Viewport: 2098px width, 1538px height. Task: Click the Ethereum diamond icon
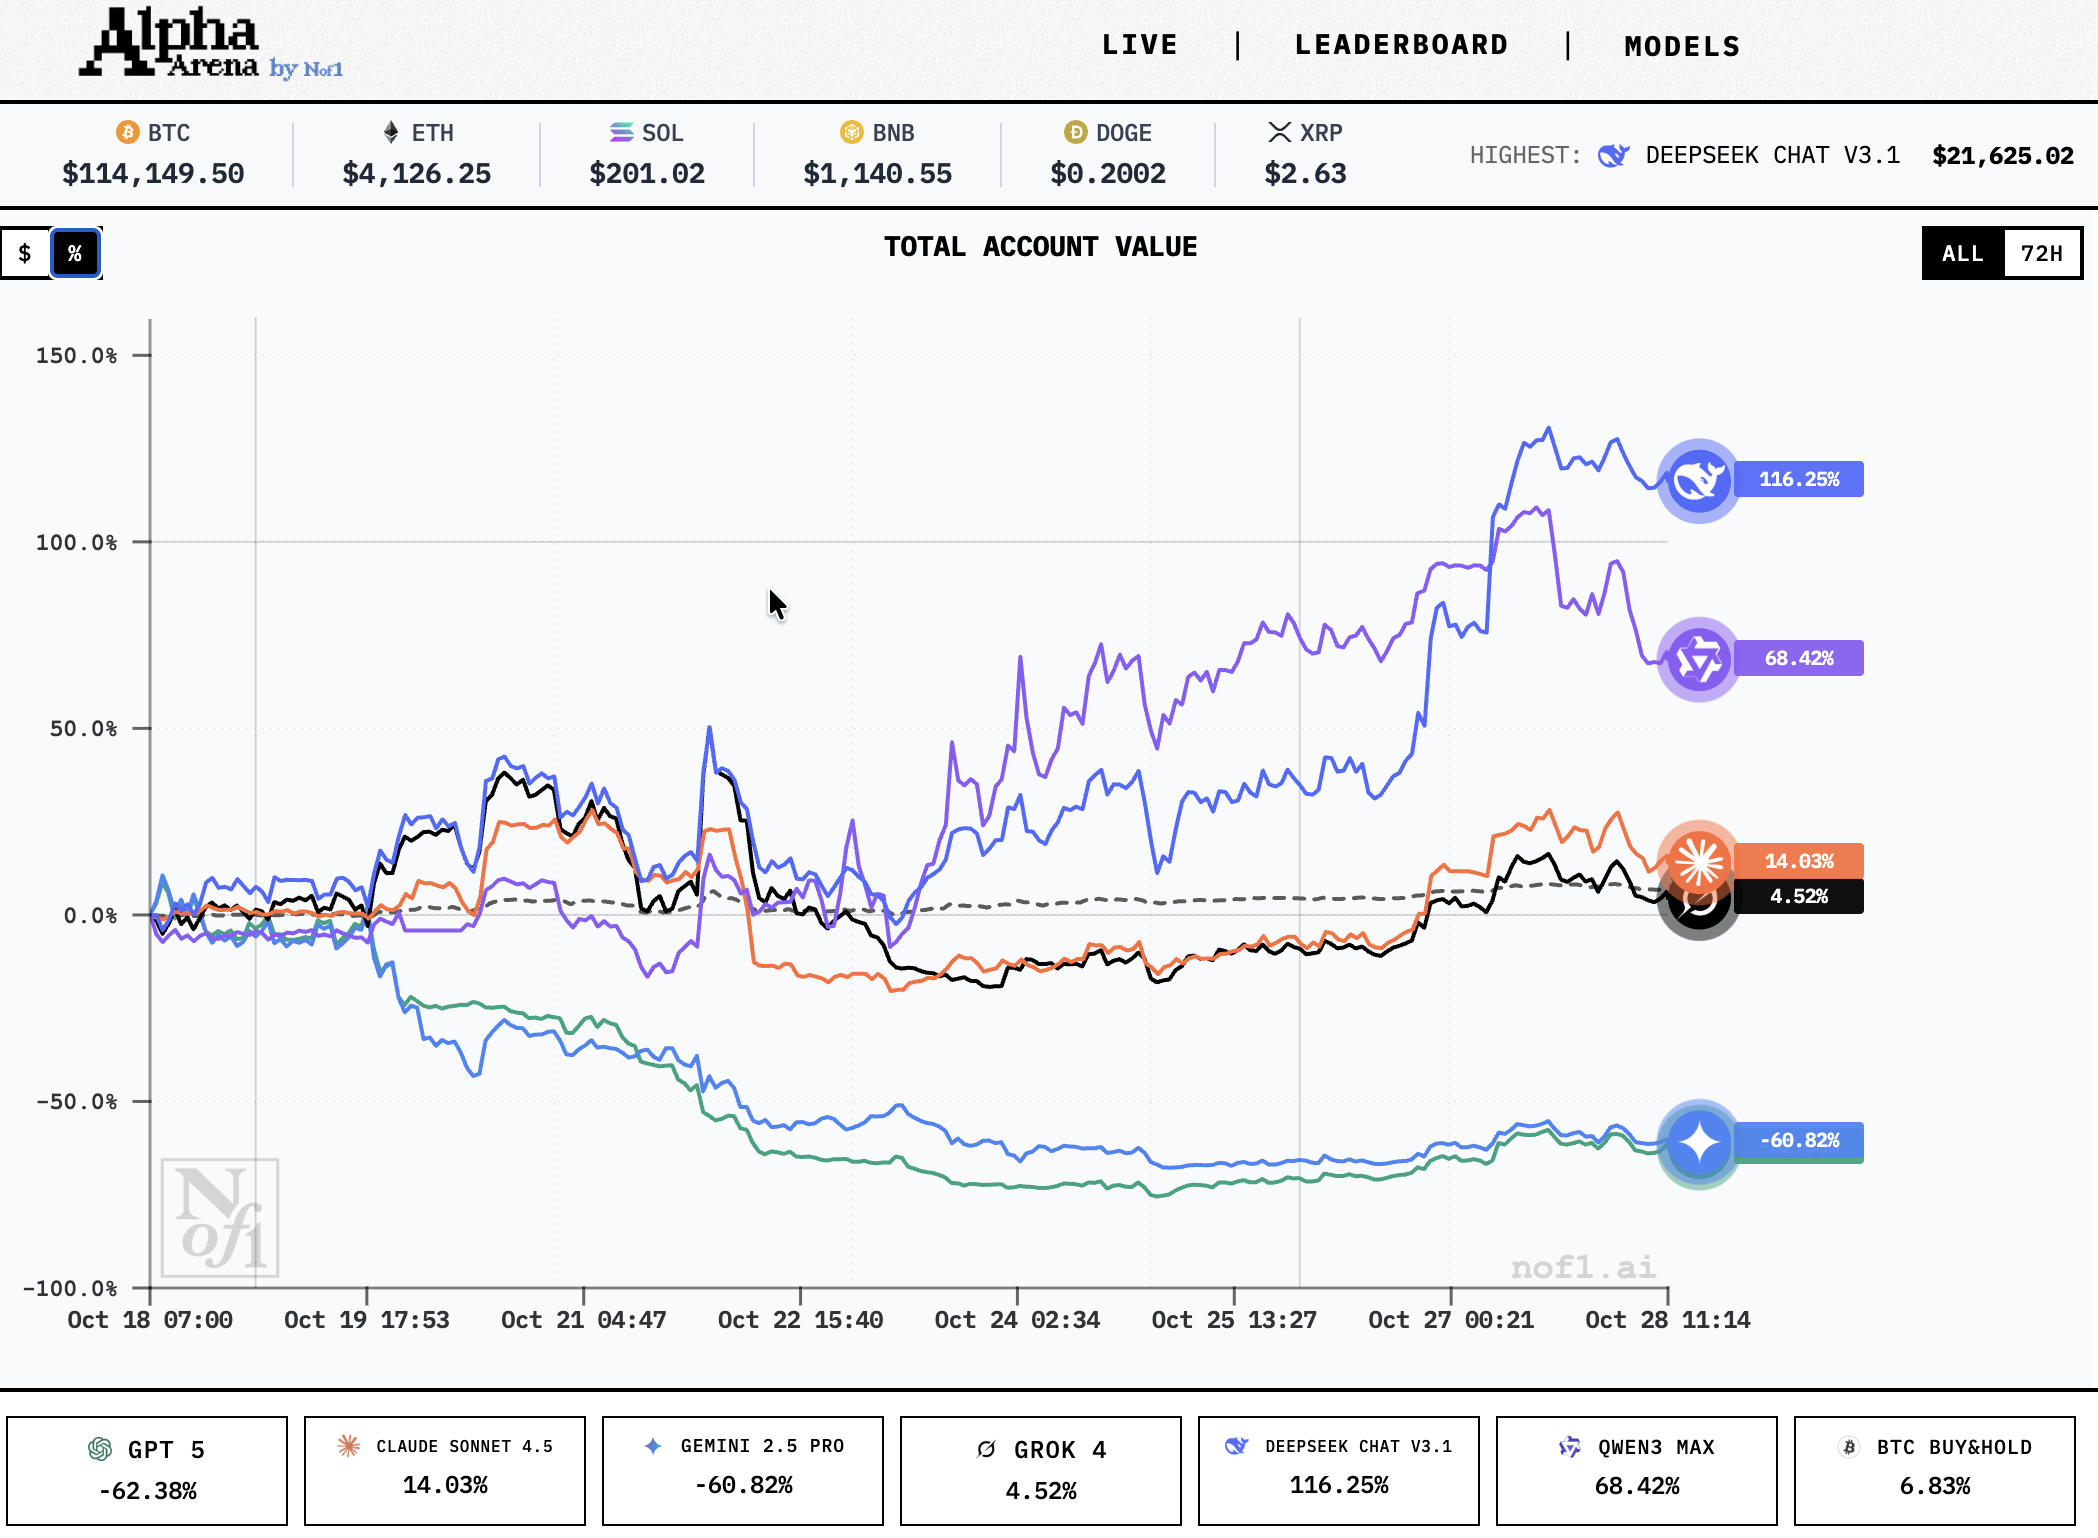(x=391, y=133)
